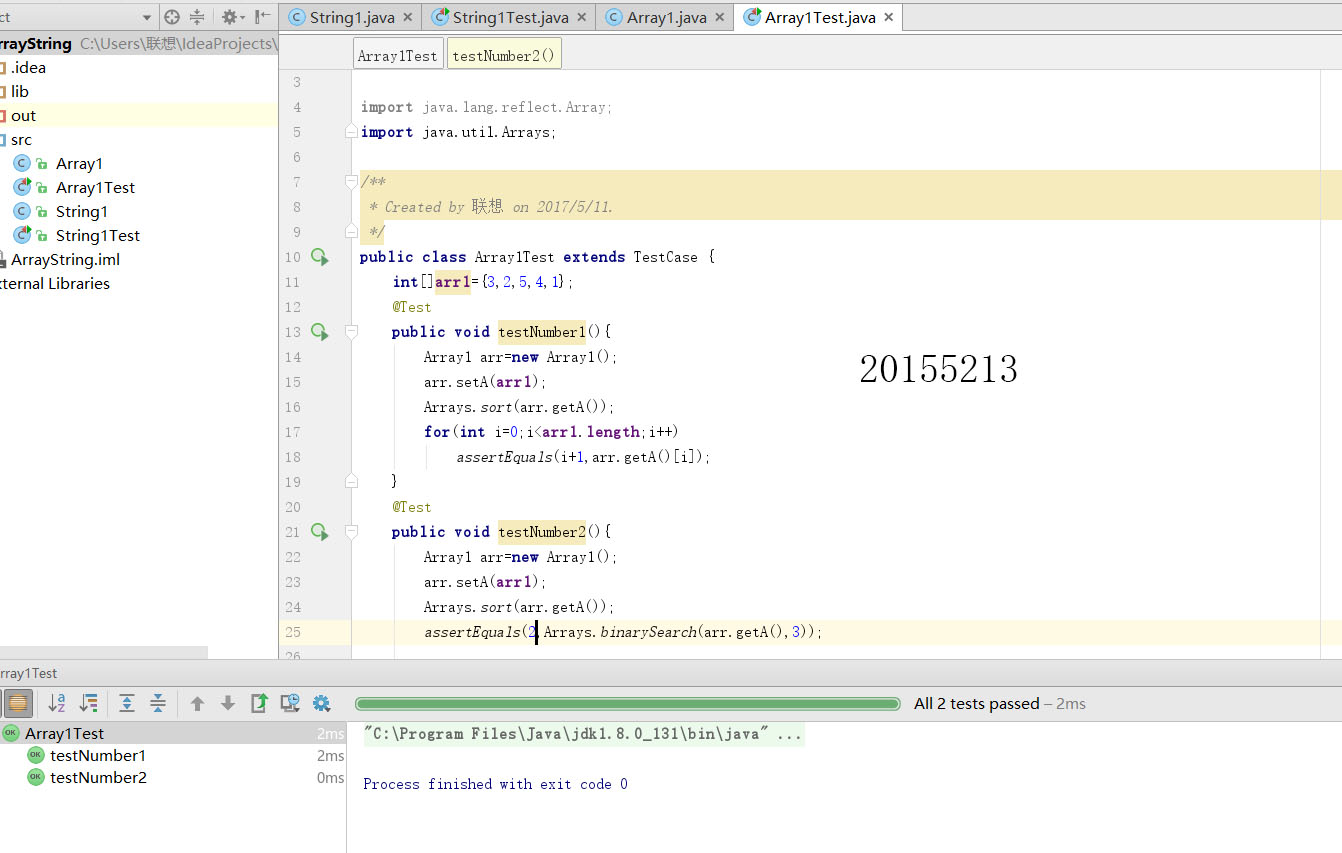Select the Array1Test.java tab
This screenshot has width=1342, height=853.
click(x=819, y=17)
